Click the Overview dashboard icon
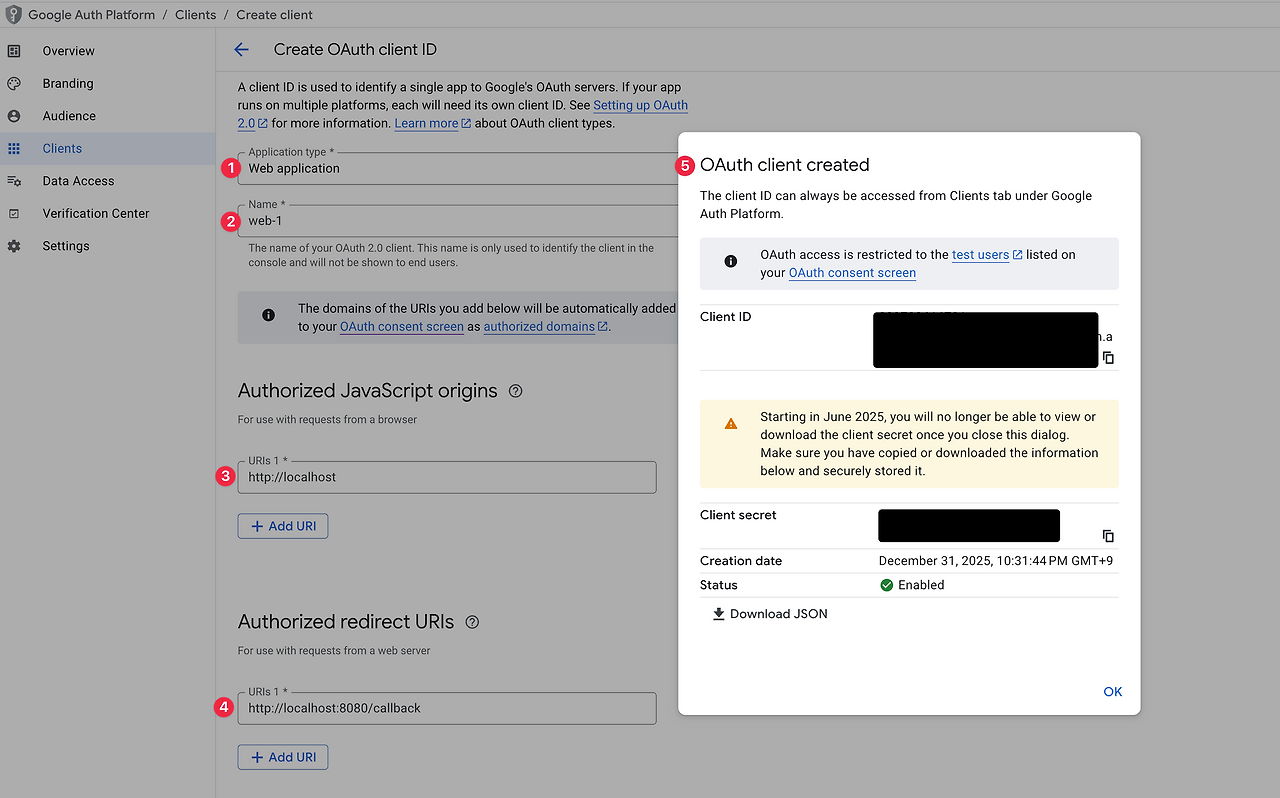 (14, 51)
